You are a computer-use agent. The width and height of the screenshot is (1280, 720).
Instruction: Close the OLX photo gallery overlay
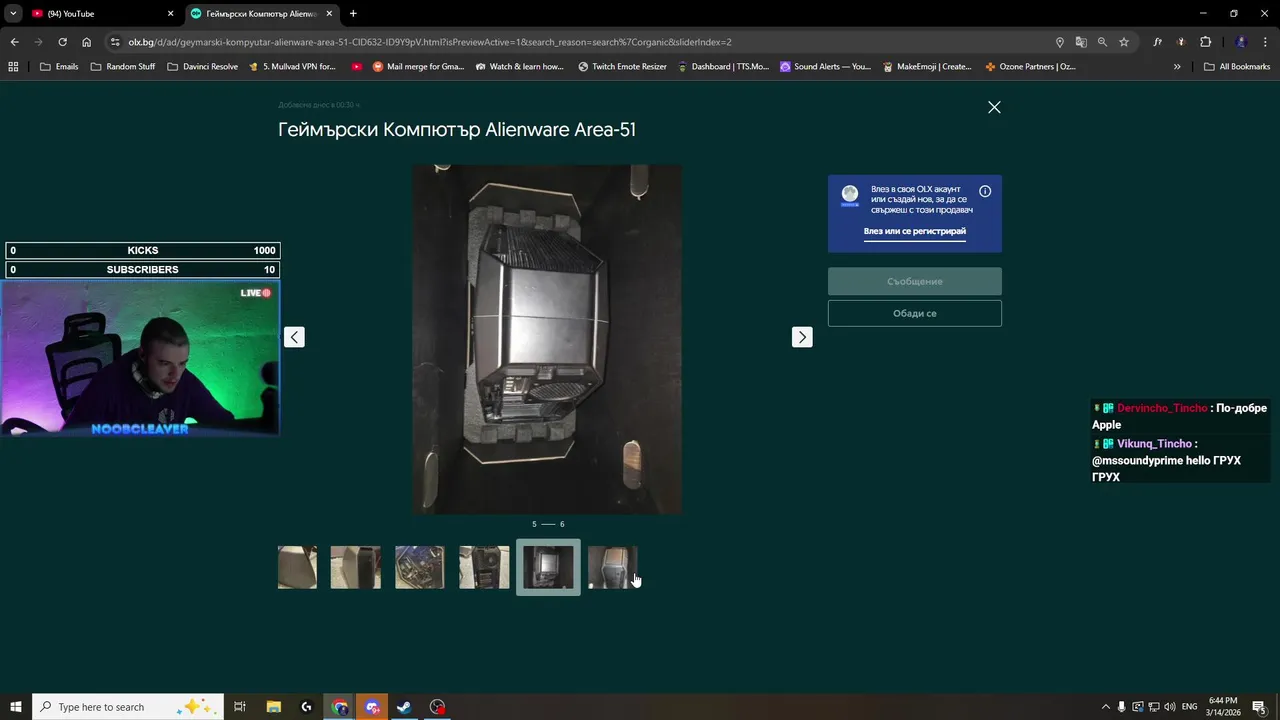(x=994, y=107)
